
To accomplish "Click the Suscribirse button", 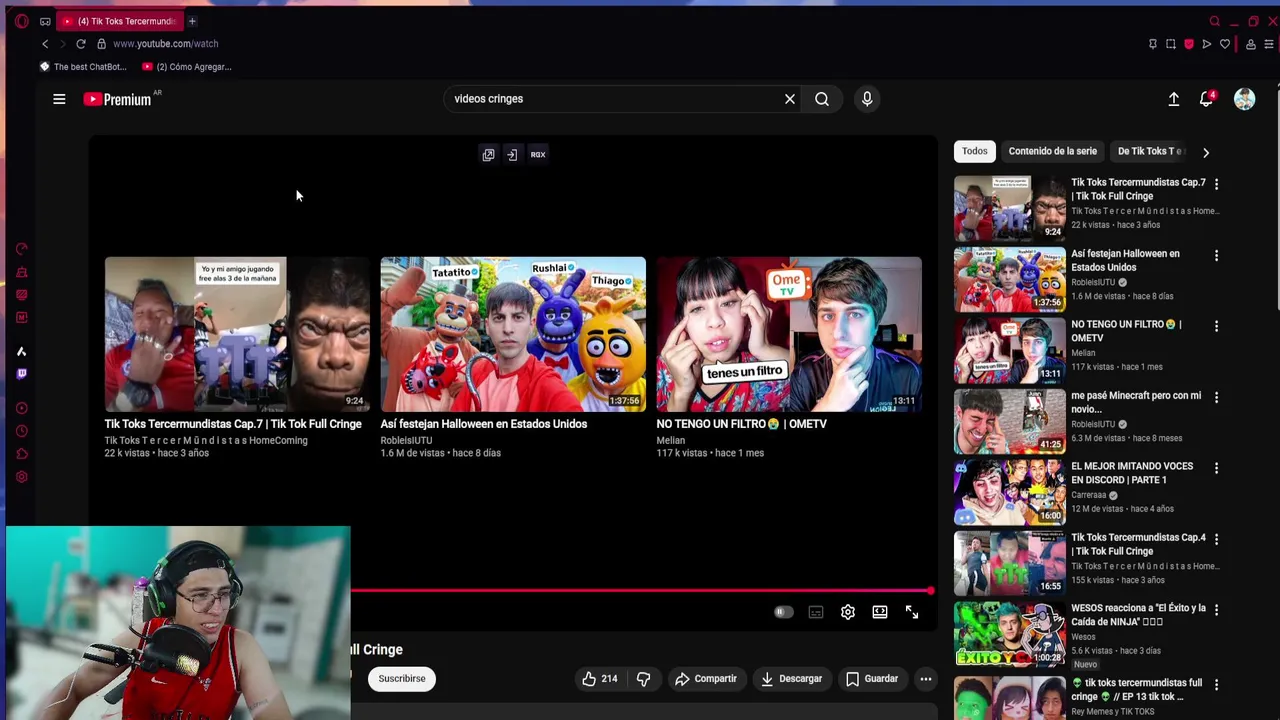I will (402, 679).
